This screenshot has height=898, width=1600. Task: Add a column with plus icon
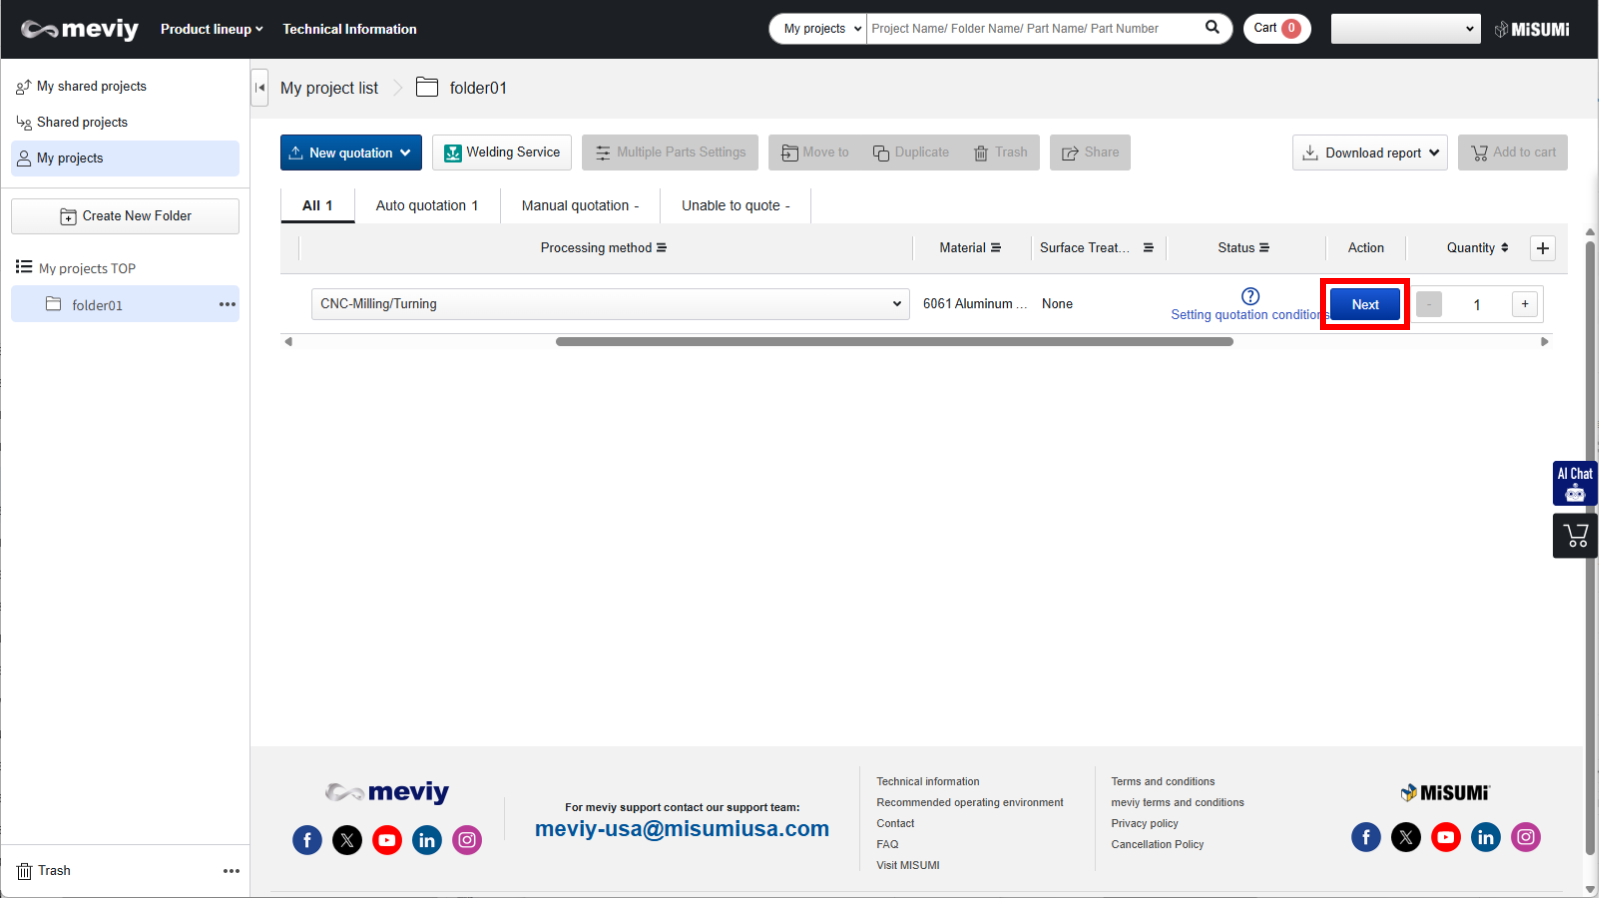[x=1542, y=248]
